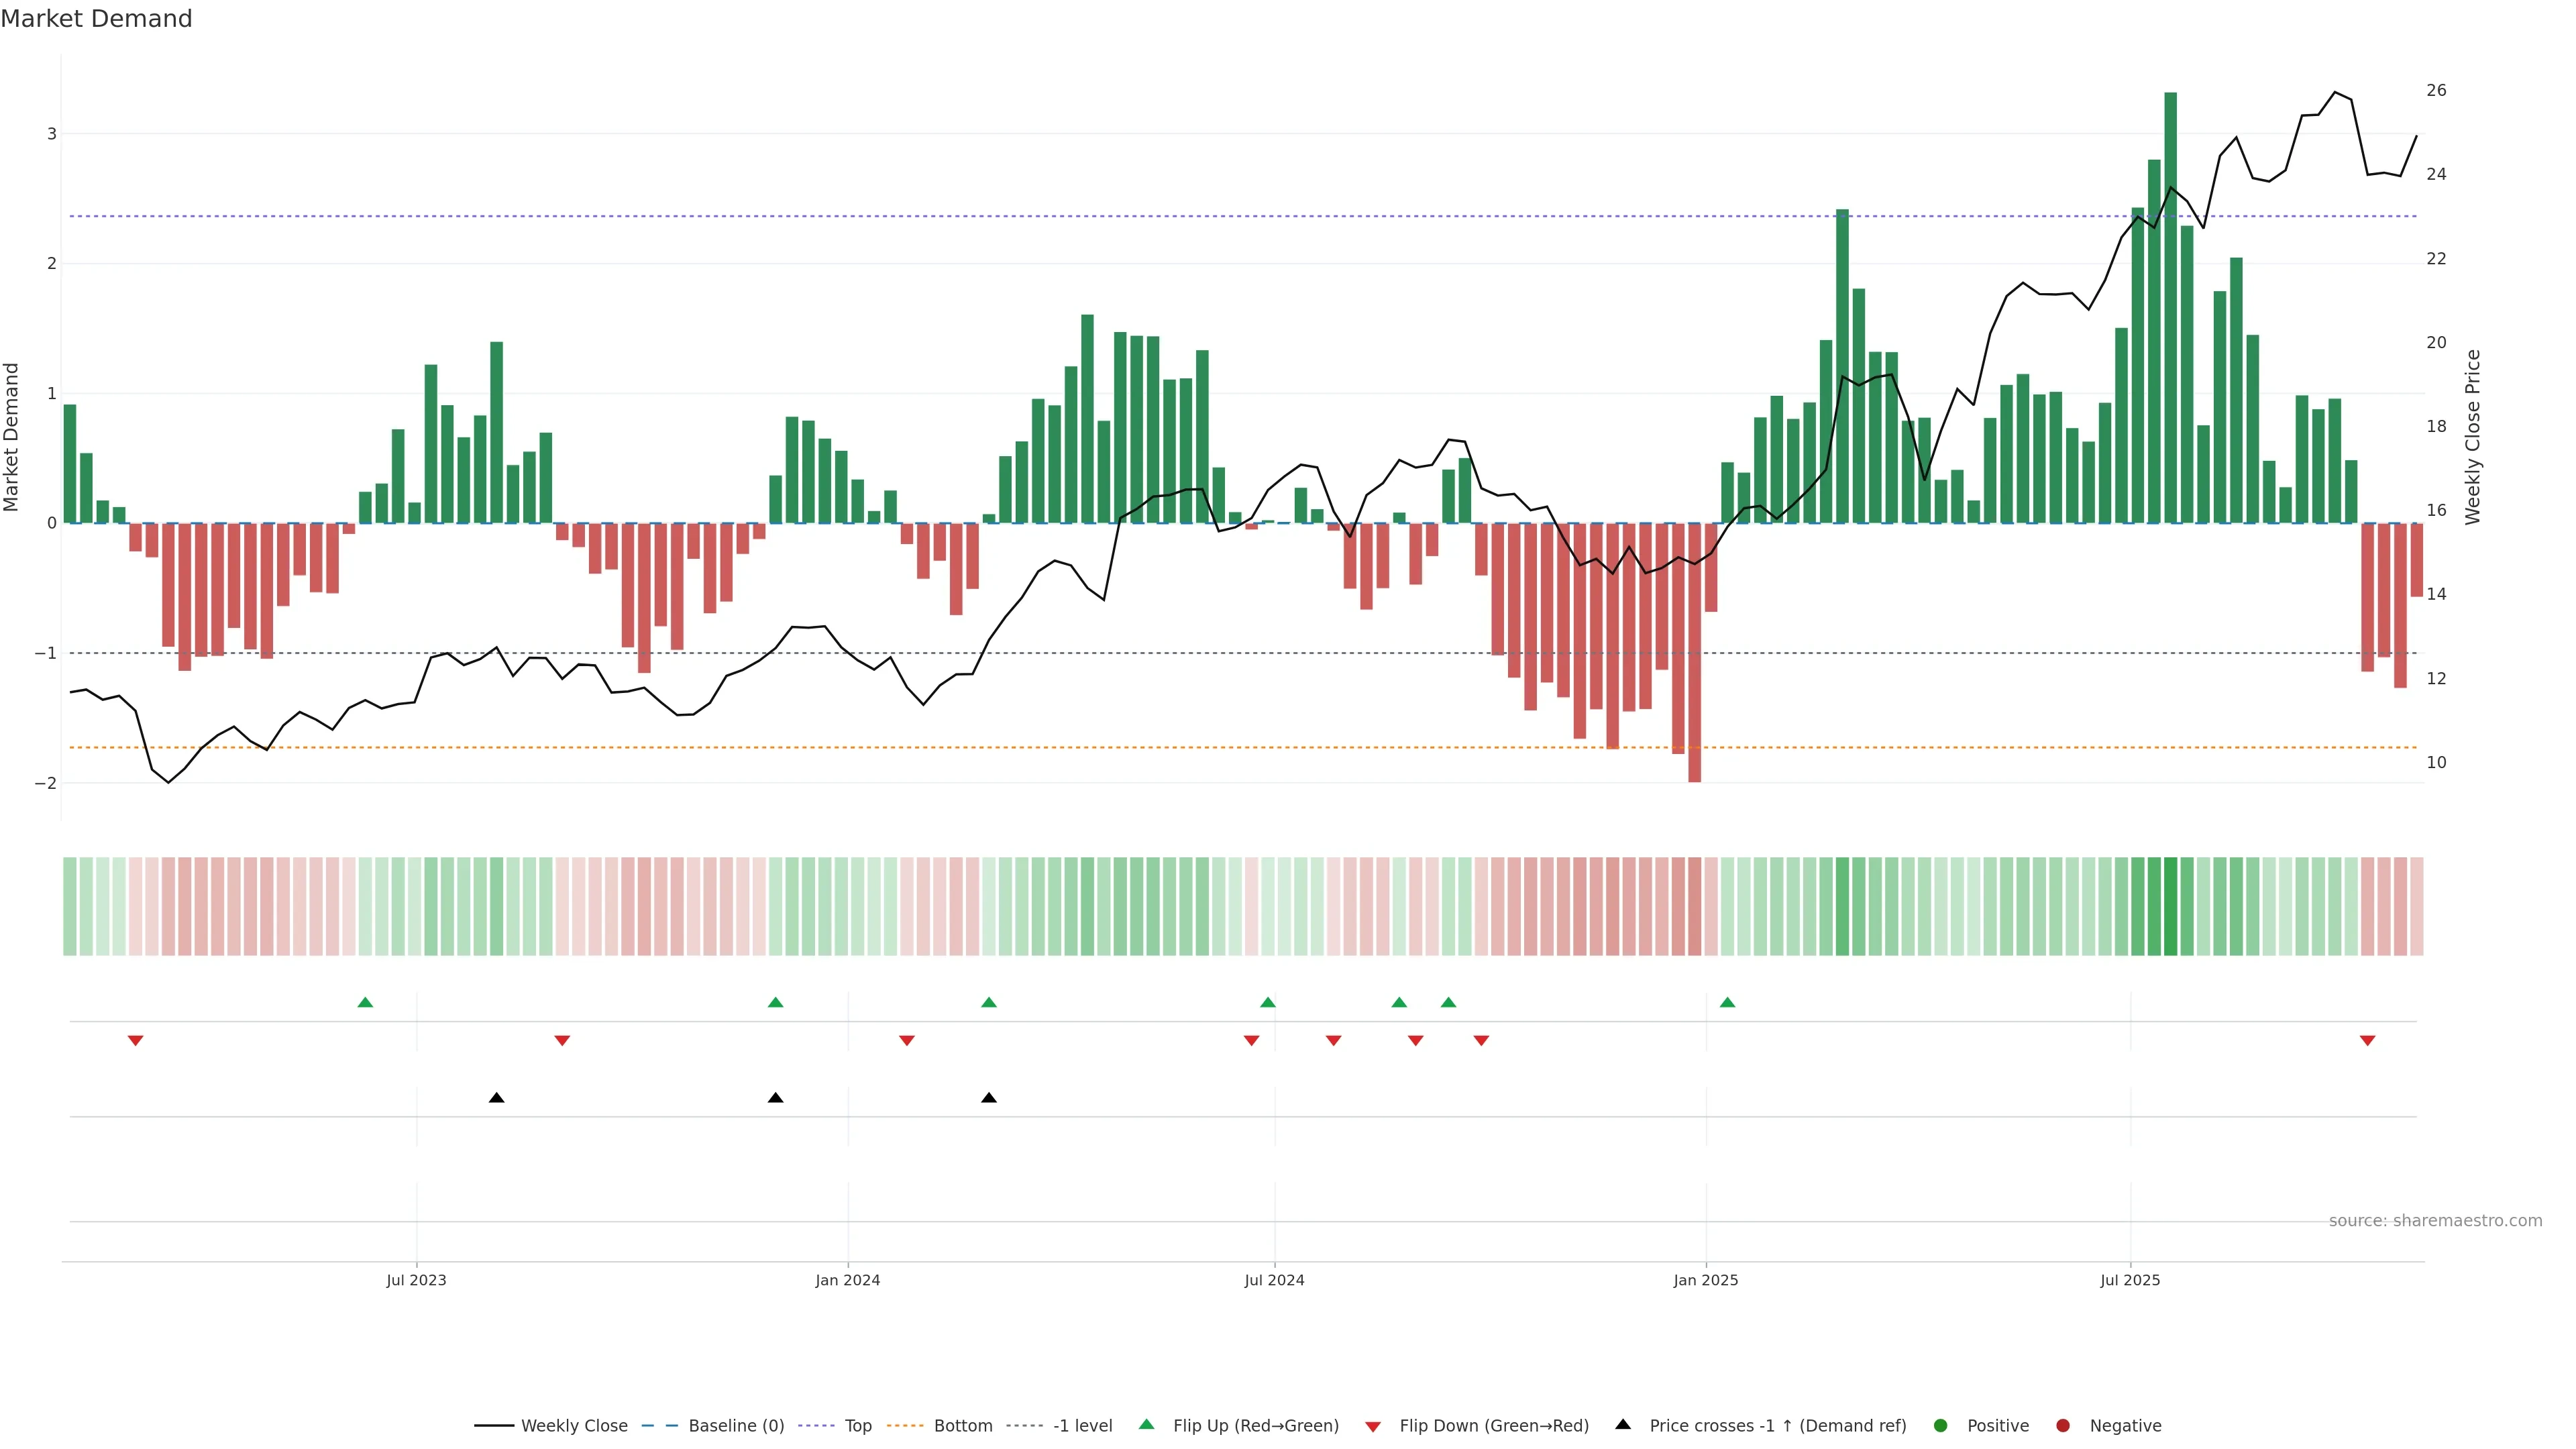This screenshot has height=1449, width=2576.
Task: Click green flip-up marker just after Jan 2025
Action: coord(1727,1002)
